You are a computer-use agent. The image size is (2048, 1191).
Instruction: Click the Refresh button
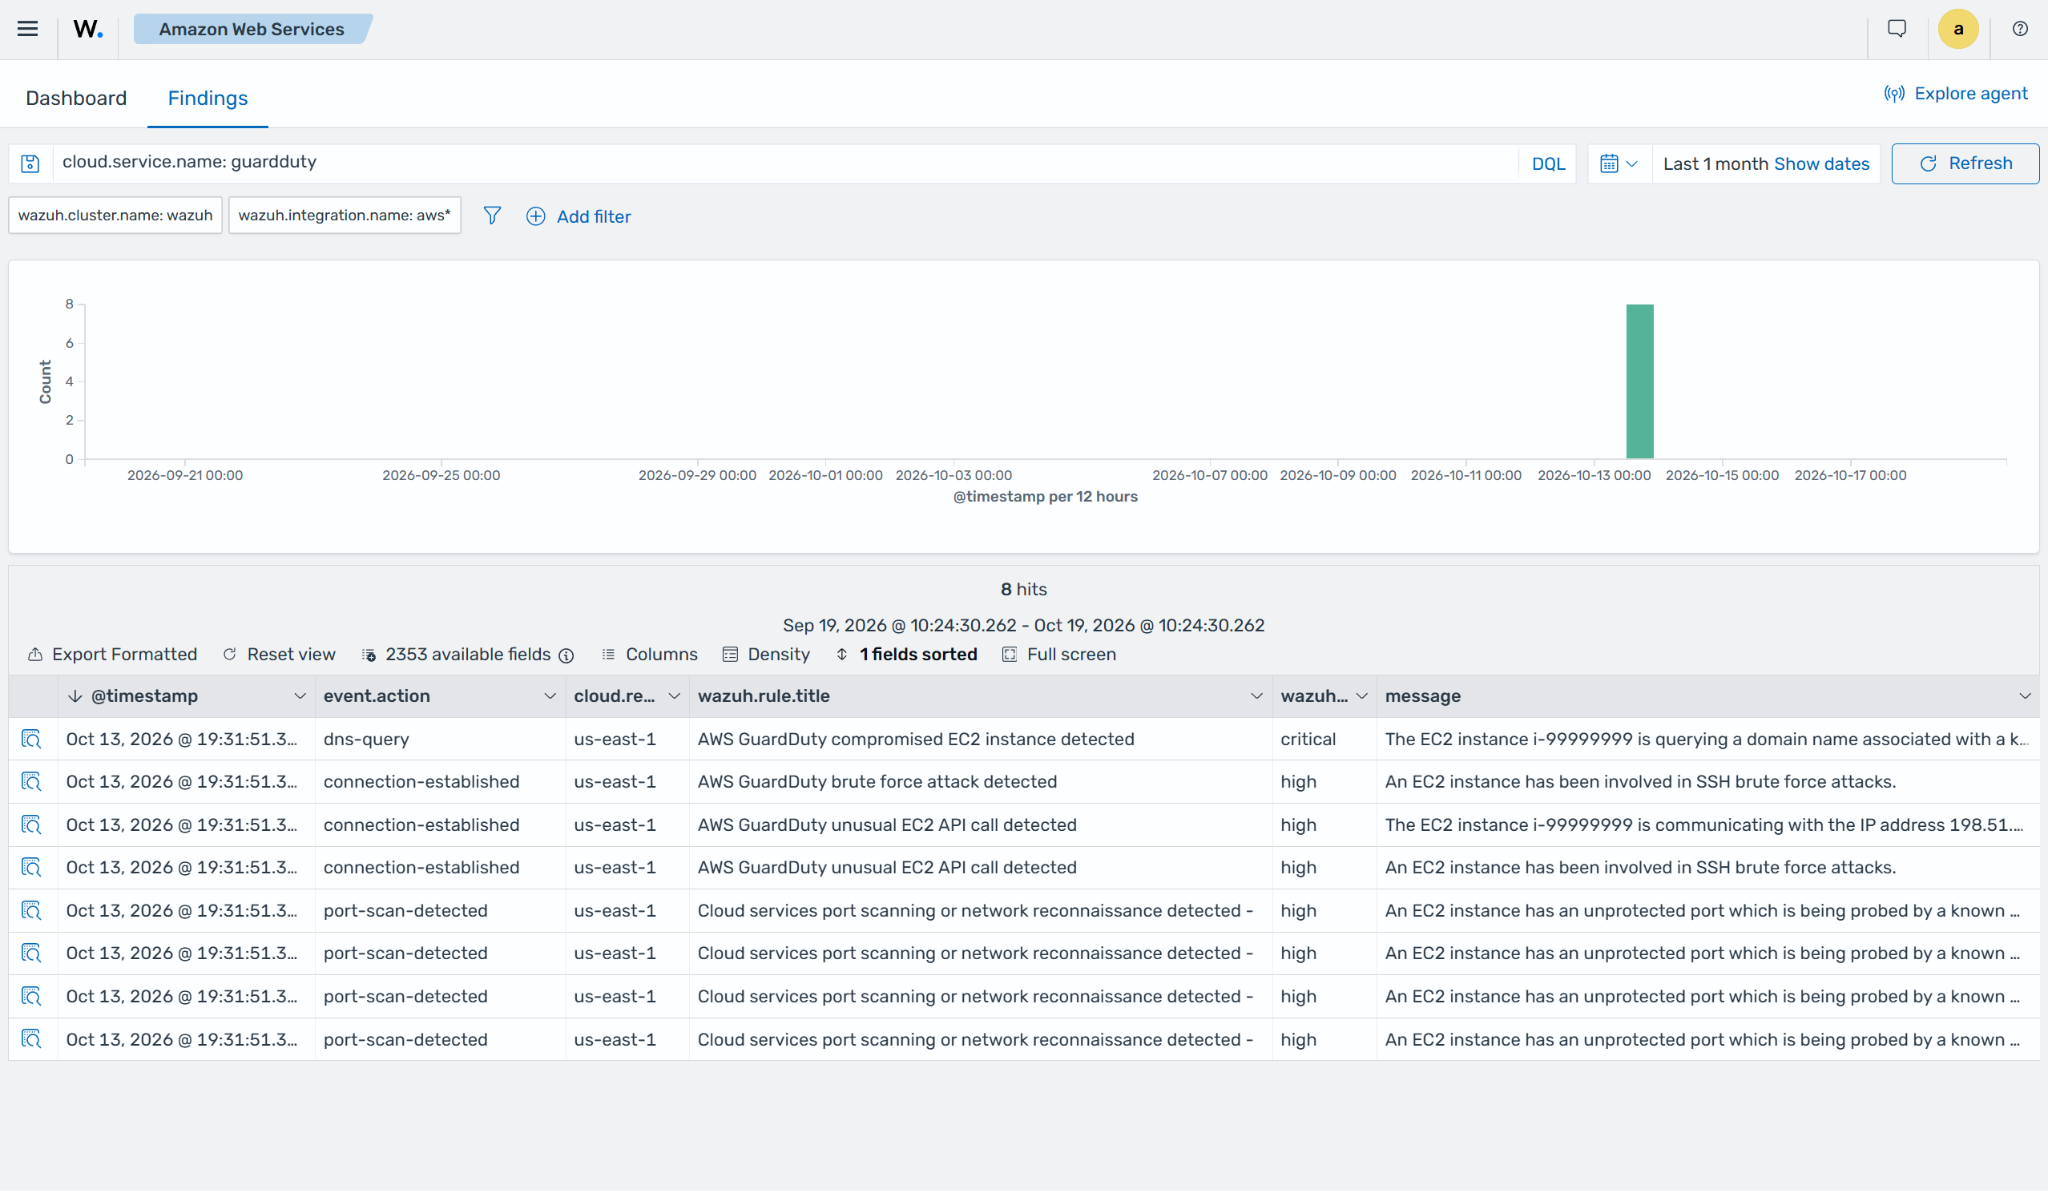click(x=1965, y=163)
